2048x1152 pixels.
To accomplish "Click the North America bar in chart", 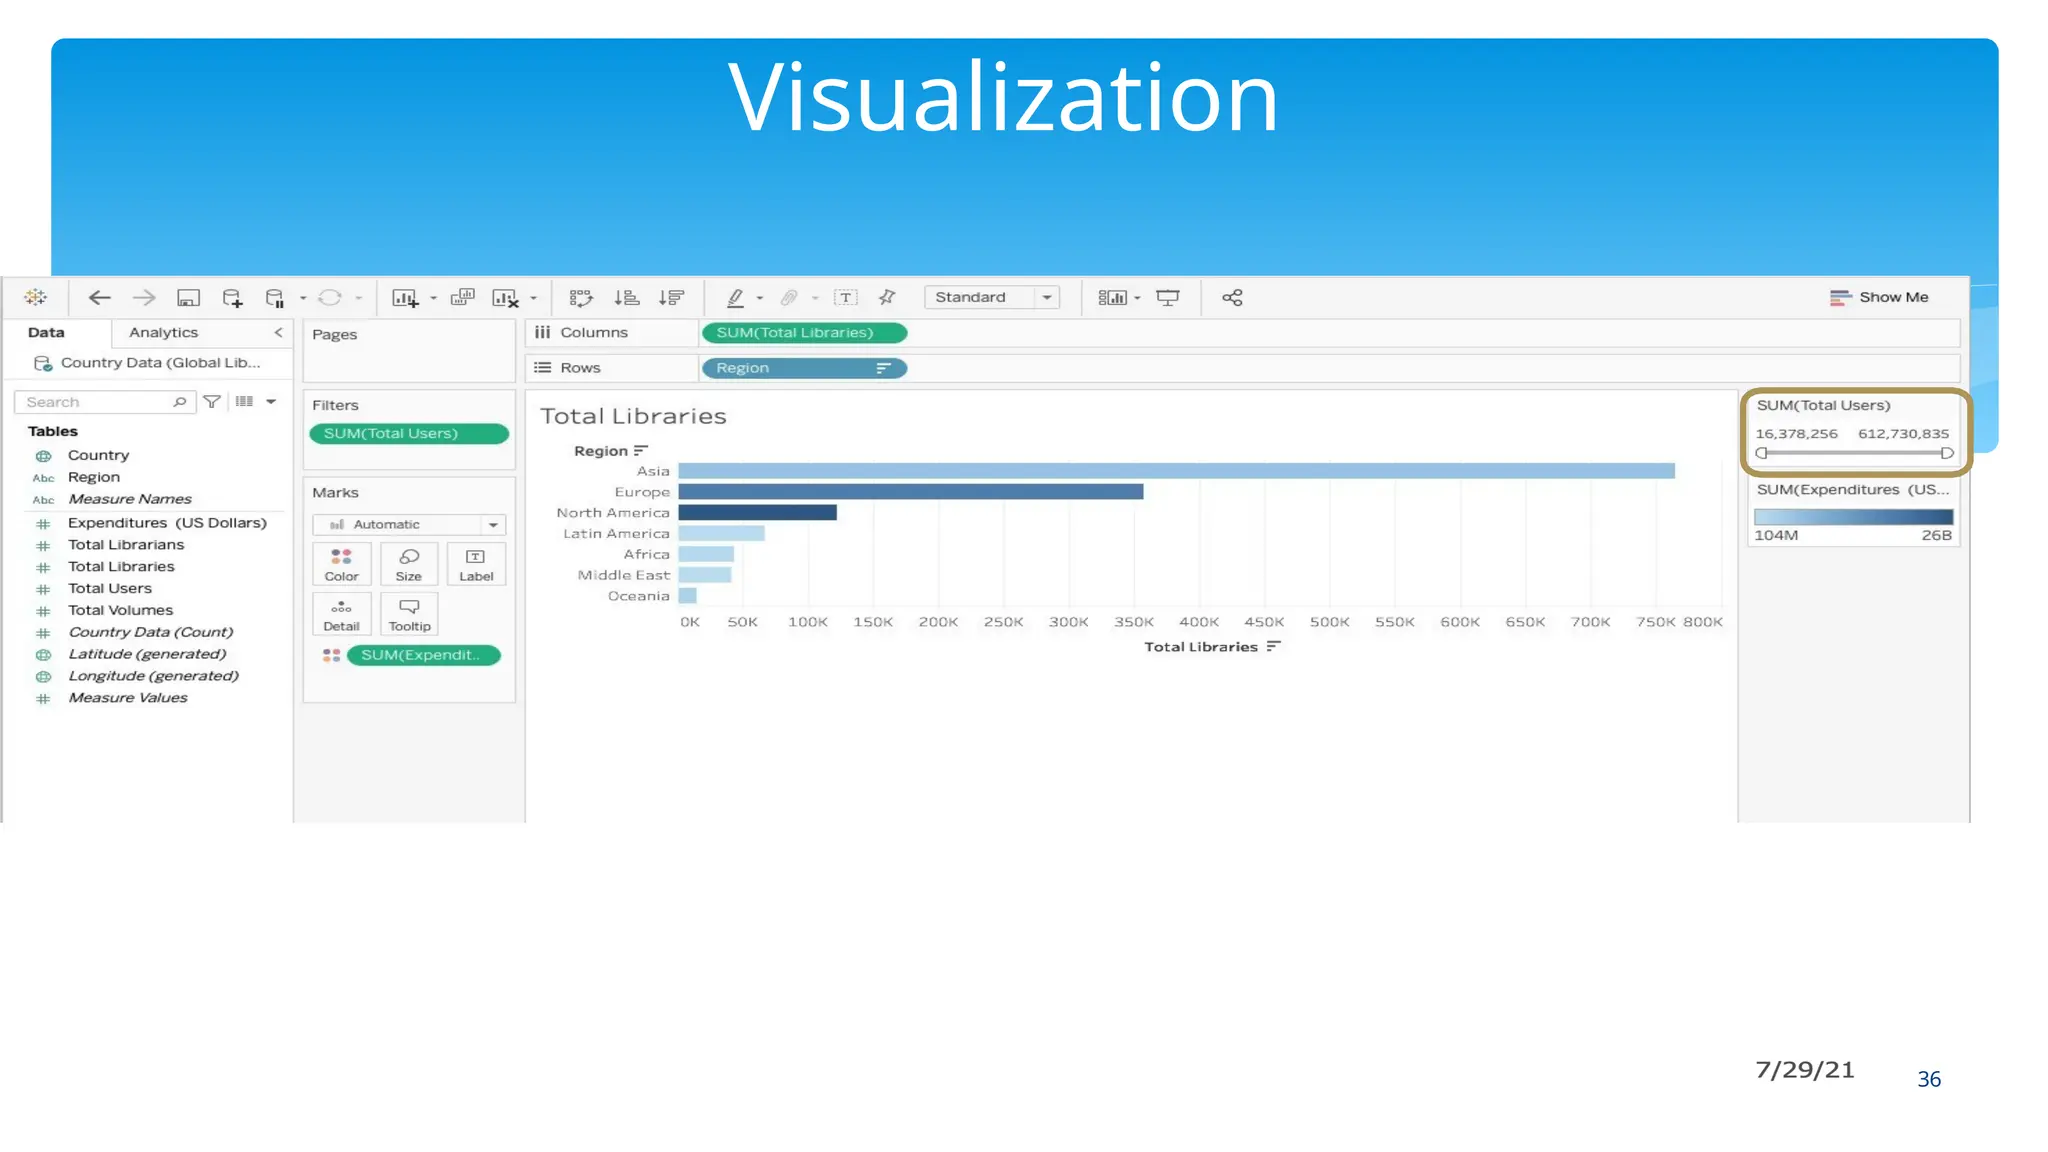I will [757, 512].
